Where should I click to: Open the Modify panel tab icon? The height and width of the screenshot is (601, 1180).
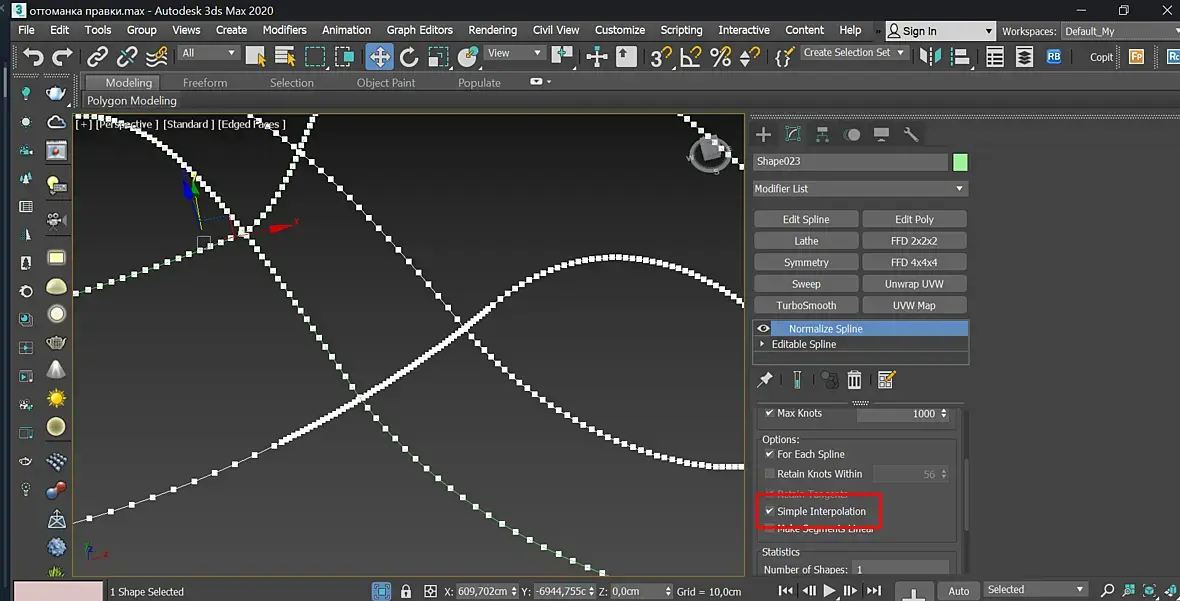pyautogui.click(x=793, y=135)
